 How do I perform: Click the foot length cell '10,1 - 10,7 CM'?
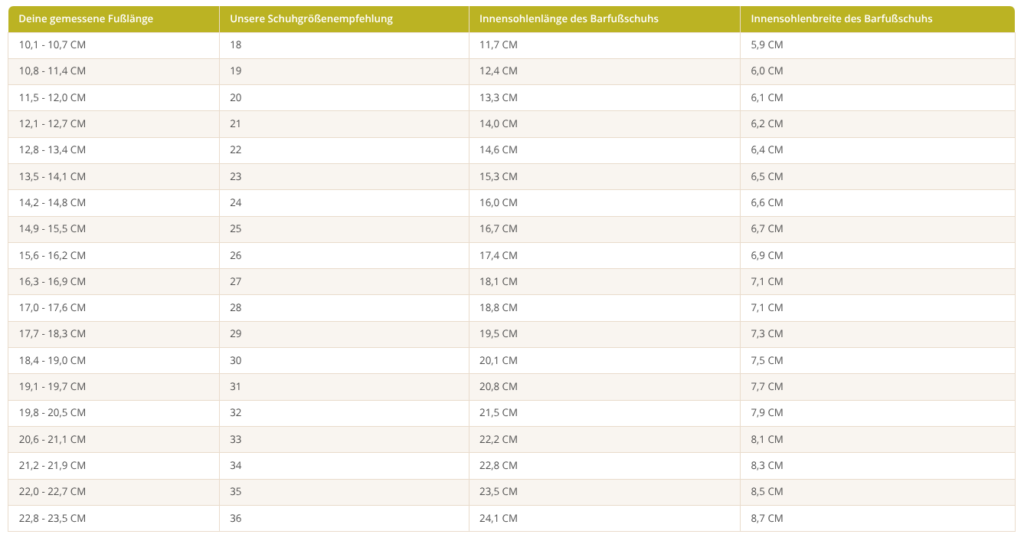coord(52,45)
